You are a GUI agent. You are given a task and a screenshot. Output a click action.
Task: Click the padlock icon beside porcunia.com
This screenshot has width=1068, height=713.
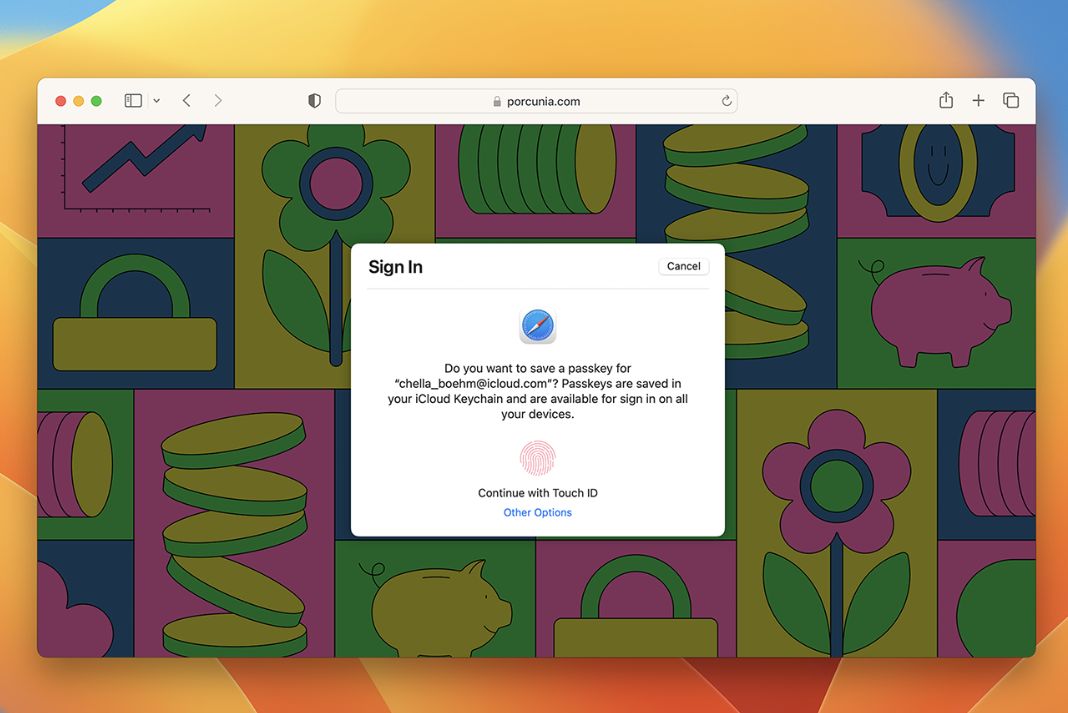click(496, 101)
